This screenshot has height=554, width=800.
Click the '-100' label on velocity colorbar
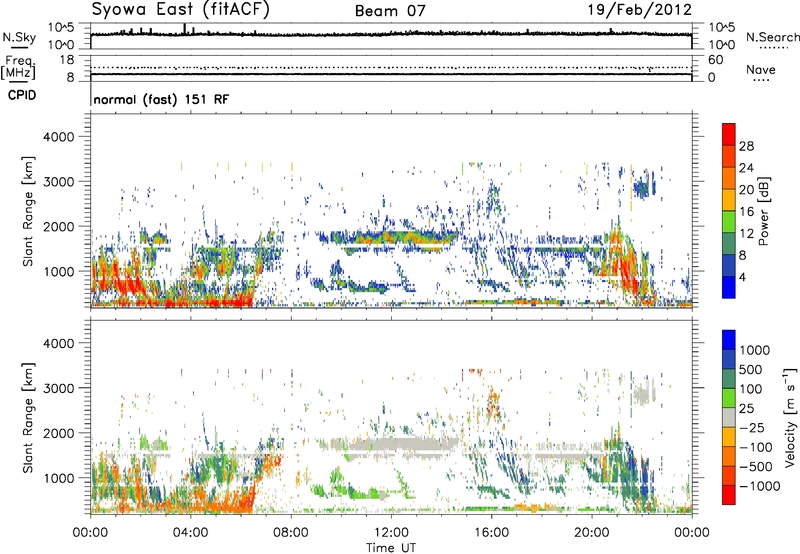point(755,447)
